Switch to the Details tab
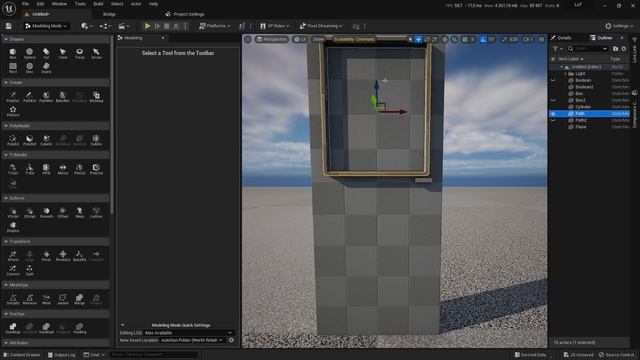640x360 pixels. tap(562, 38)
